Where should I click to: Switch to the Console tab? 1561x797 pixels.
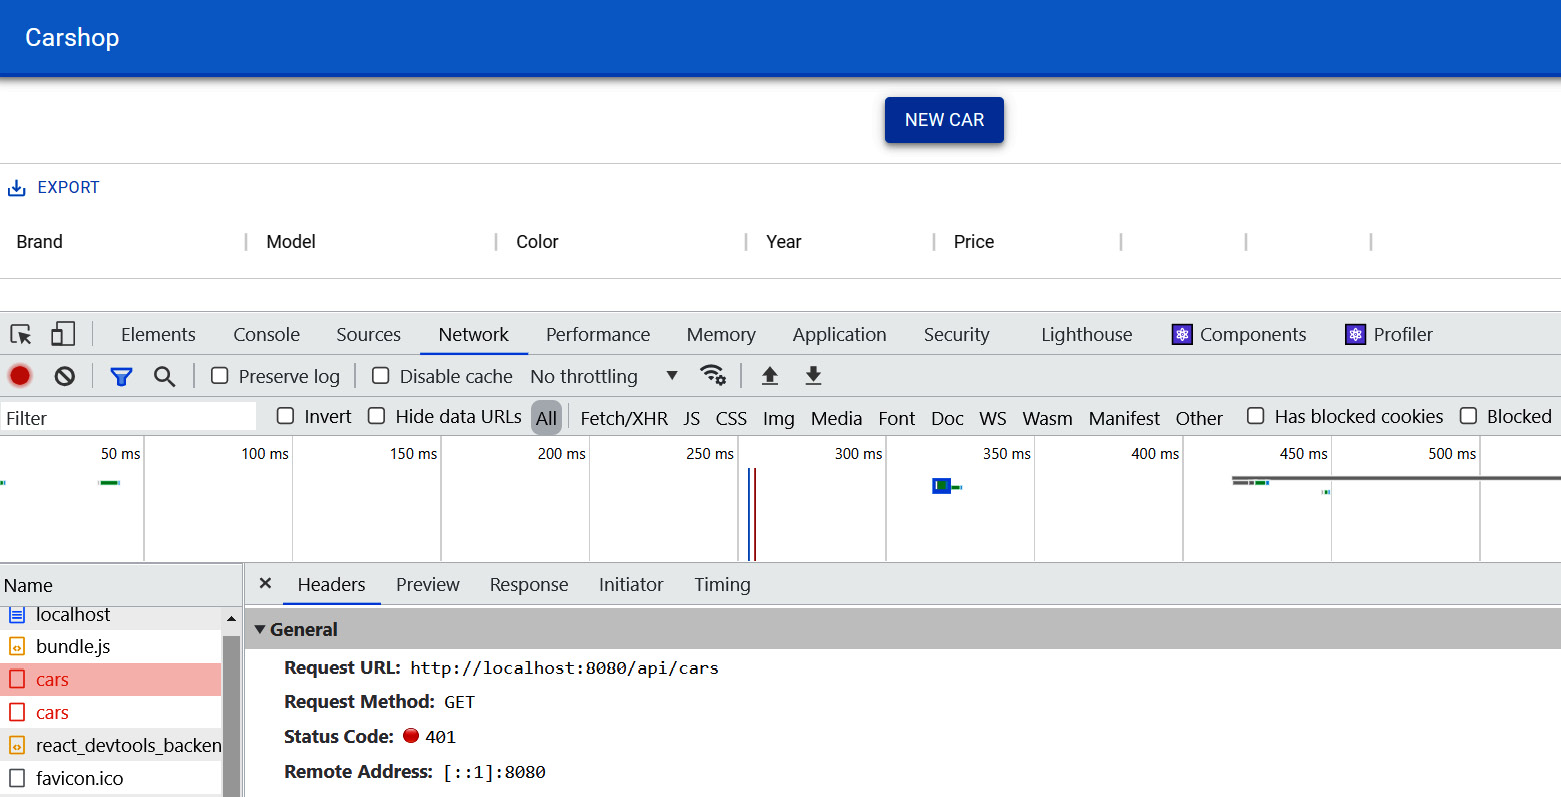(x=267, y=335)
